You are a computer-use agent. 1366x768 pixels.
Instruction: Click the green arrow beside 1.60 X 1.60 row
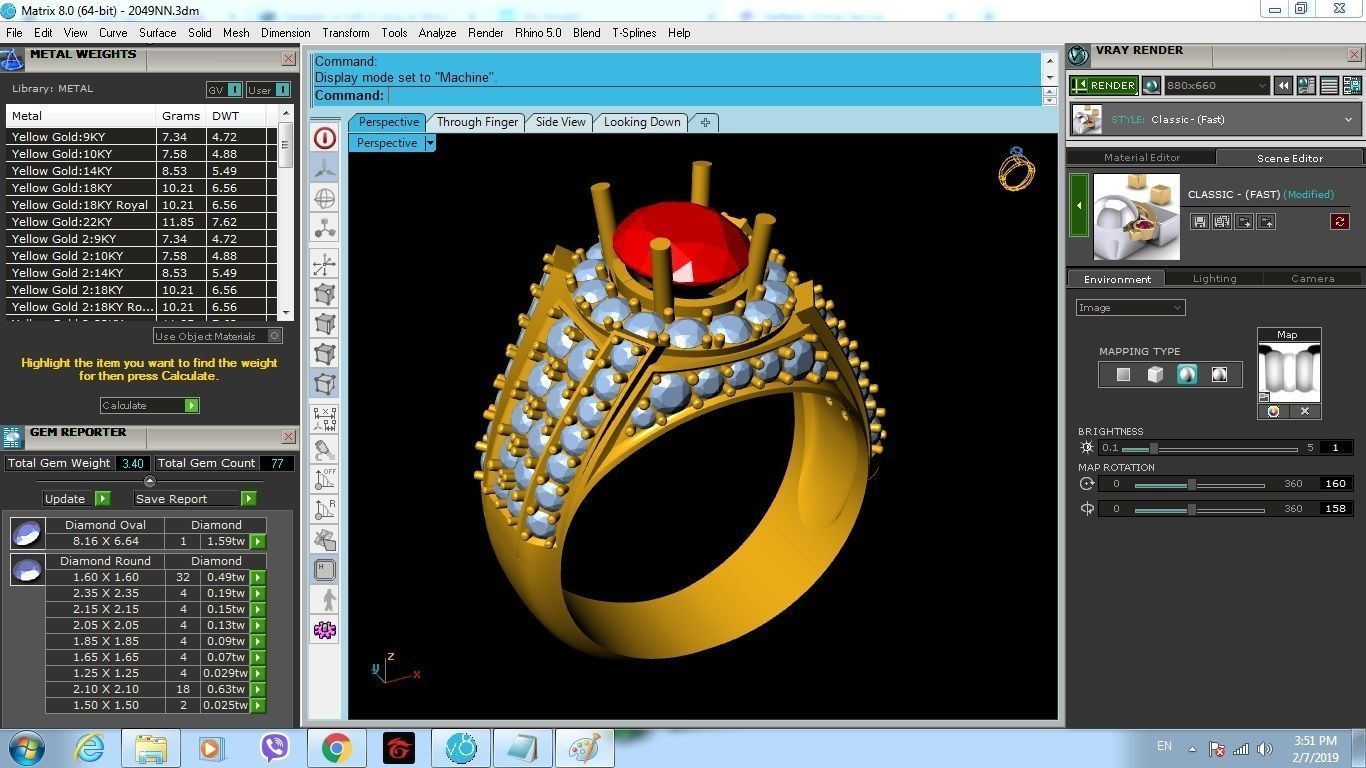point(257,577)
